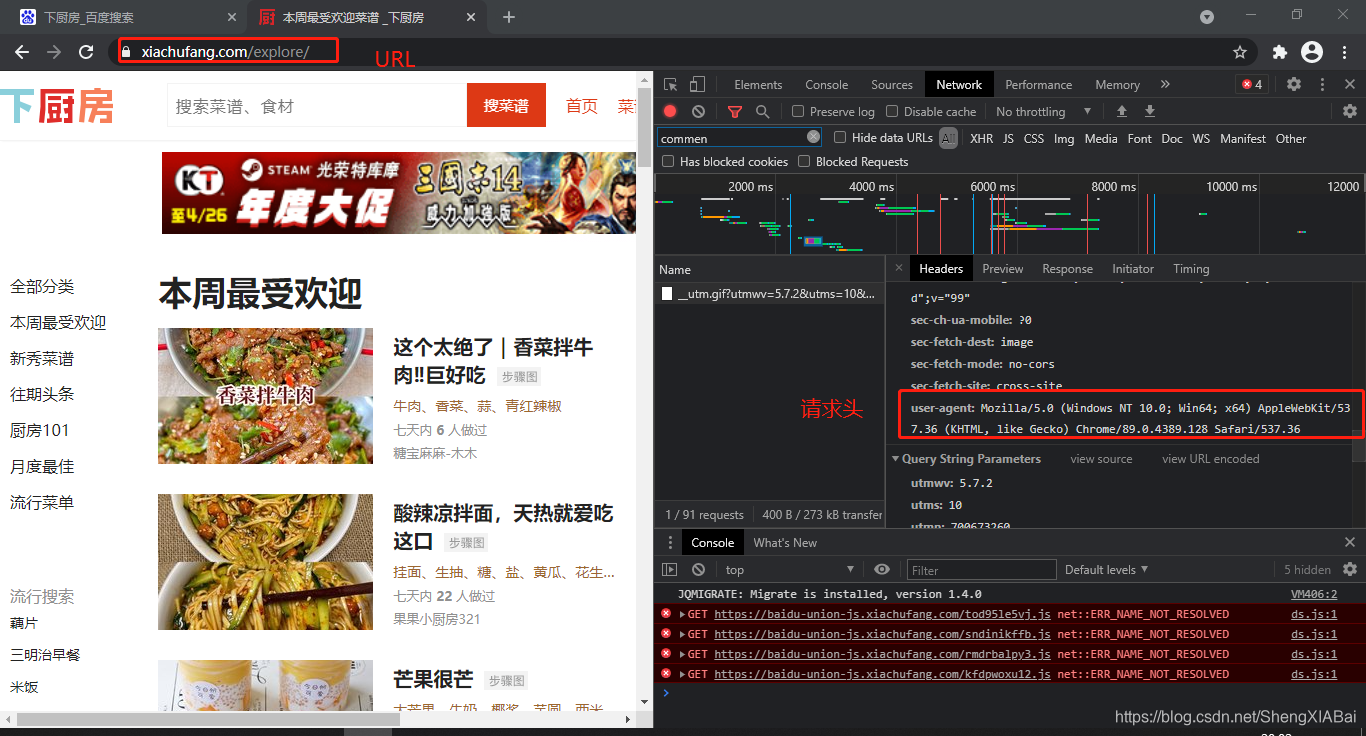Screen dimensions: 1366x736
Task: Export HAR file download arrow icon
Action: (x=1150, y=111)
